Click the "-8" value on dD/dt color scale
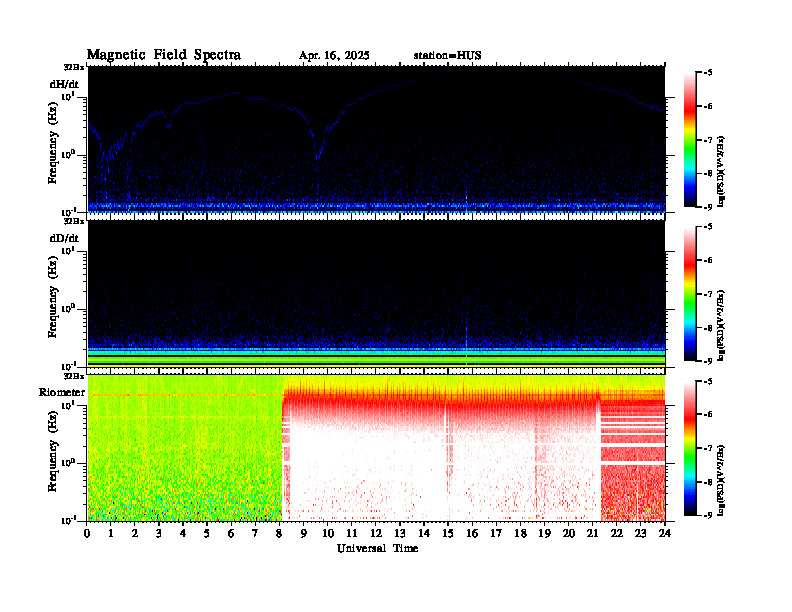 coord(708,328)
